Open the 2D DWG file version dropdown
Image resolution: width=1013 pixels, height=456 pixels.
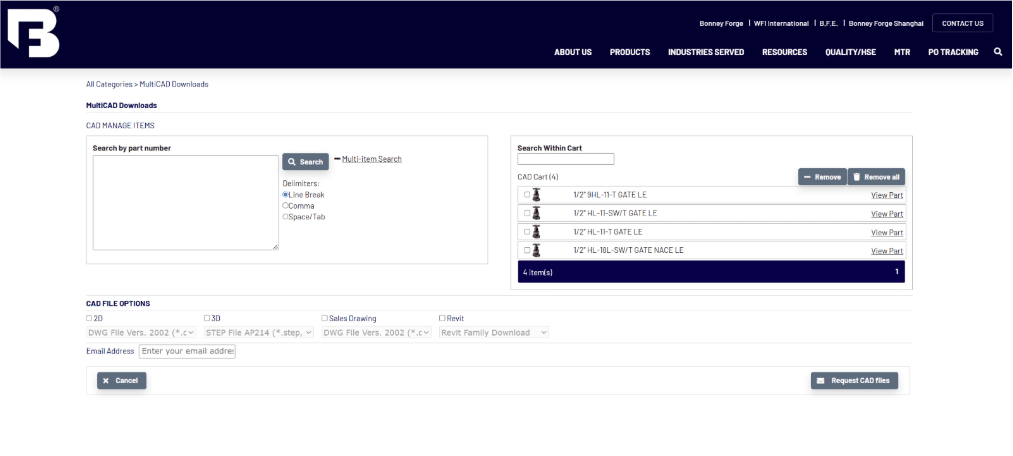[x=141, y=333]
